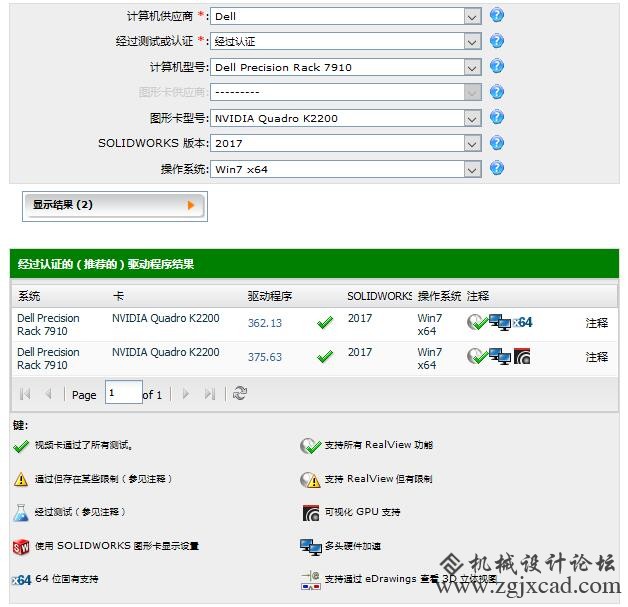This screenshot has width=628, height=607.
Task: Click RealView icon in 375.63 row
Action: pos(477,356)
